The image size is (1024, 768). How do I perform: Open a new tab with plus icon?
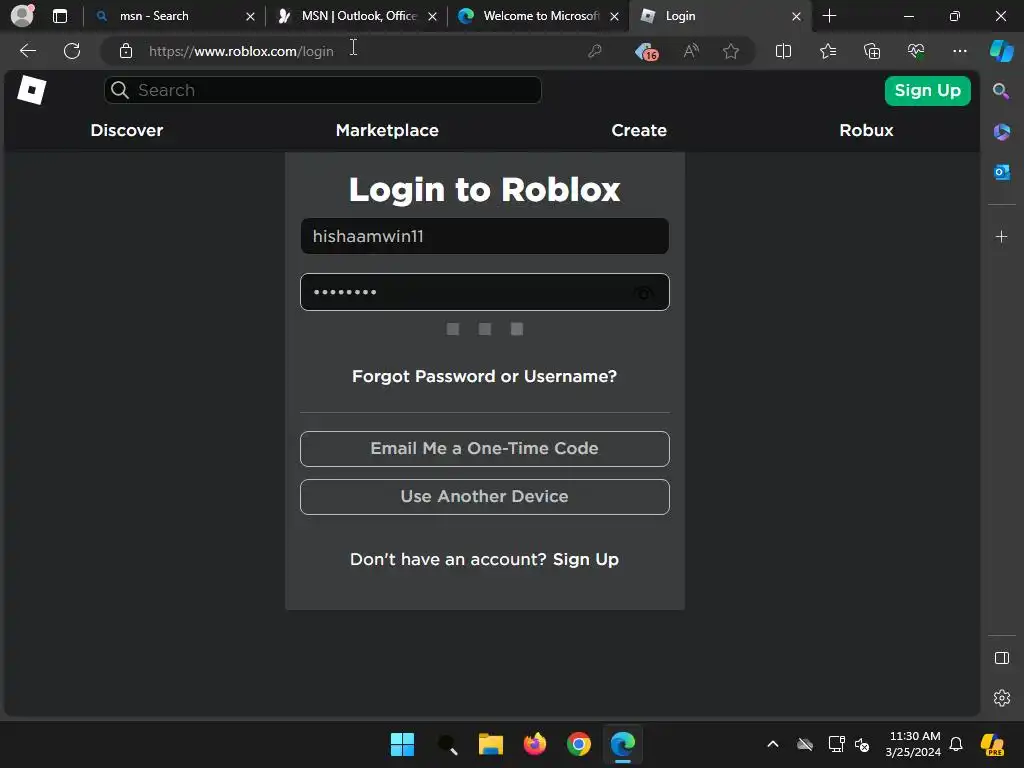[x=829, y=16]
